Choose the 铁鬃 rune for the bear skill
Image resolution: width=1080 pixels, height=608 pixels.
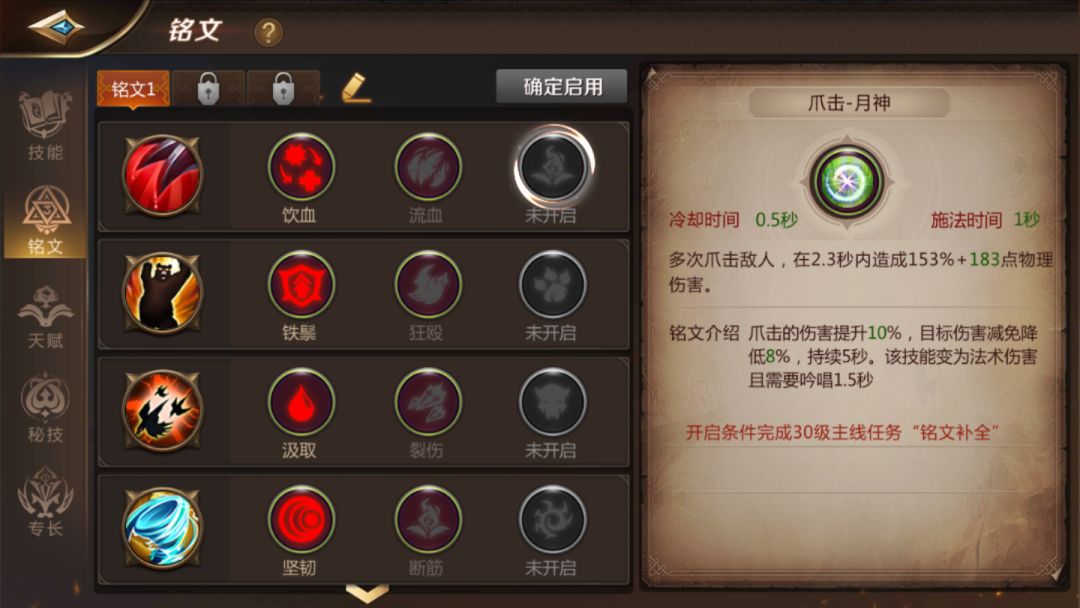coord(301,284)
